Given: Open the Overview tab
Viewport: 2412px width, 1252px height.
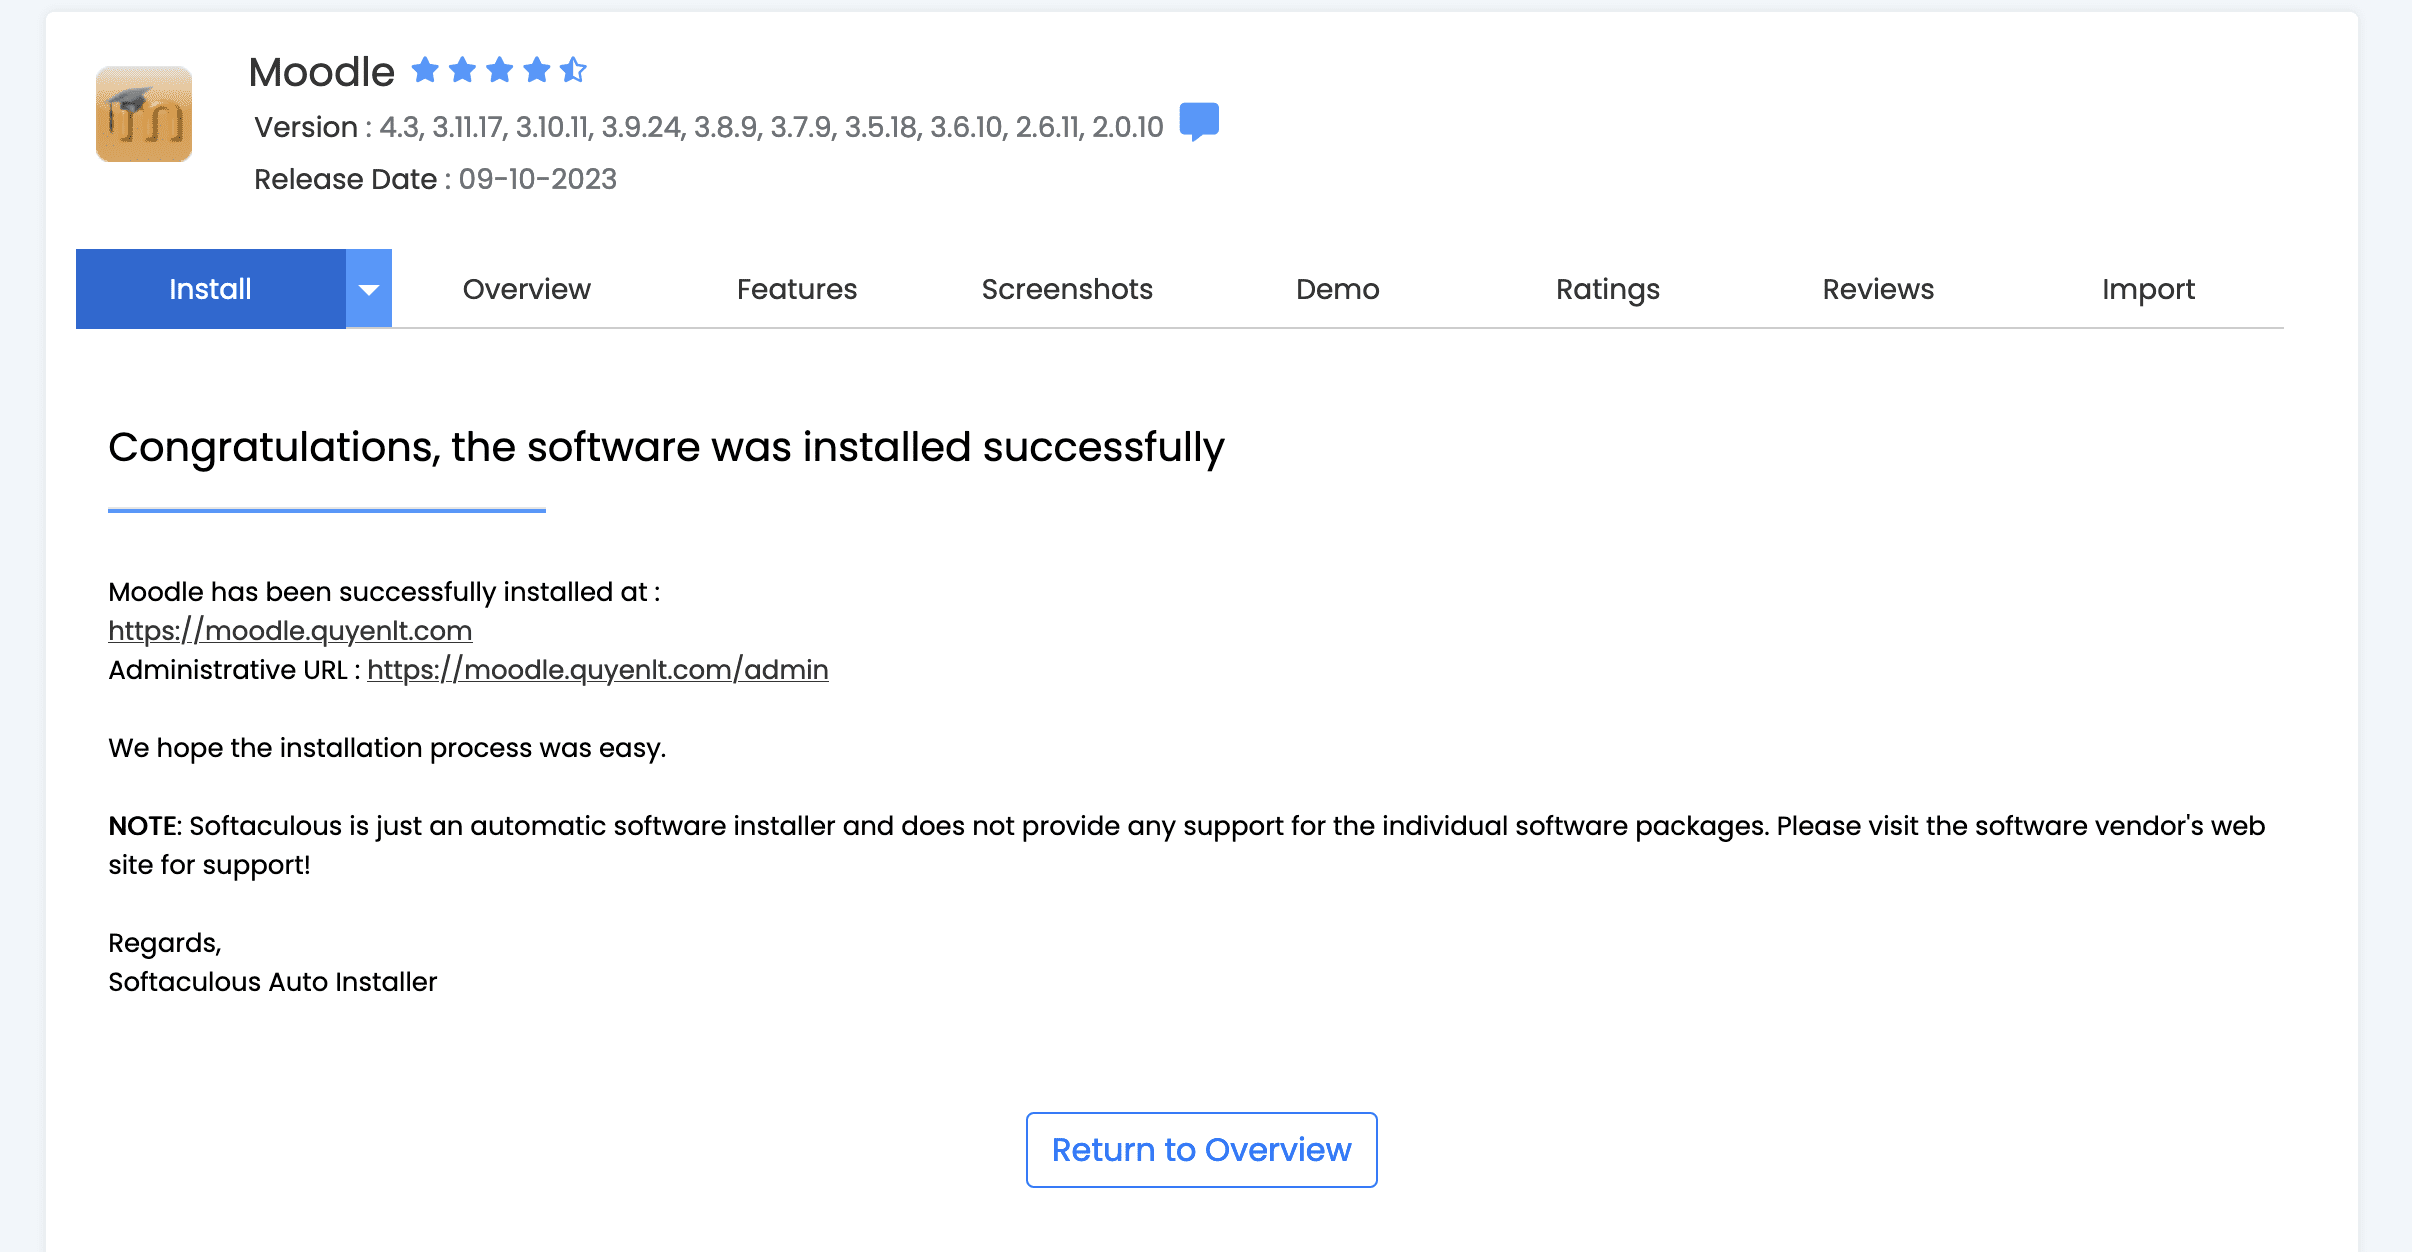Looking at the screenshot, I should 527,289.
